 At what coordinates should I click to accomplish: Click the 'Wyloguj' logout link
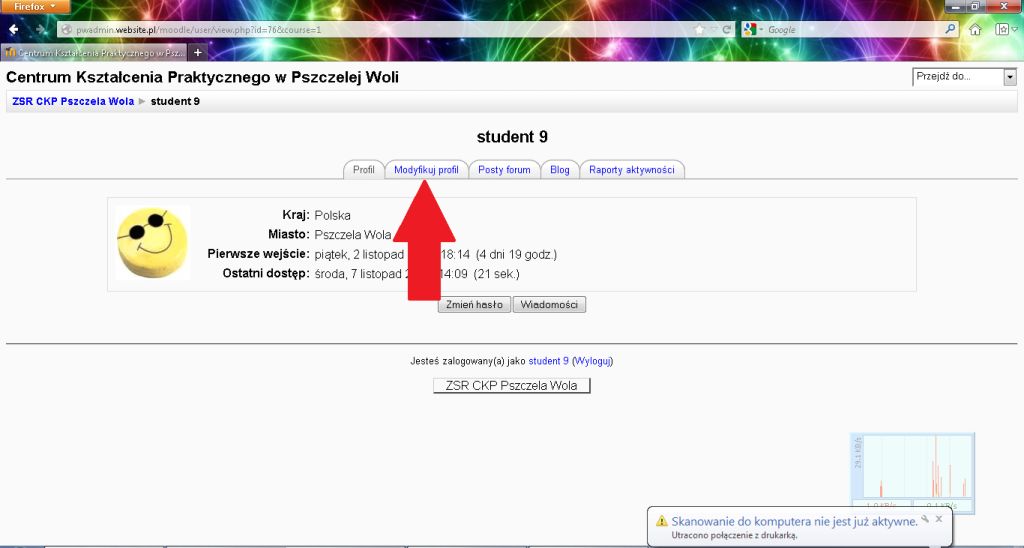point(592,361)
